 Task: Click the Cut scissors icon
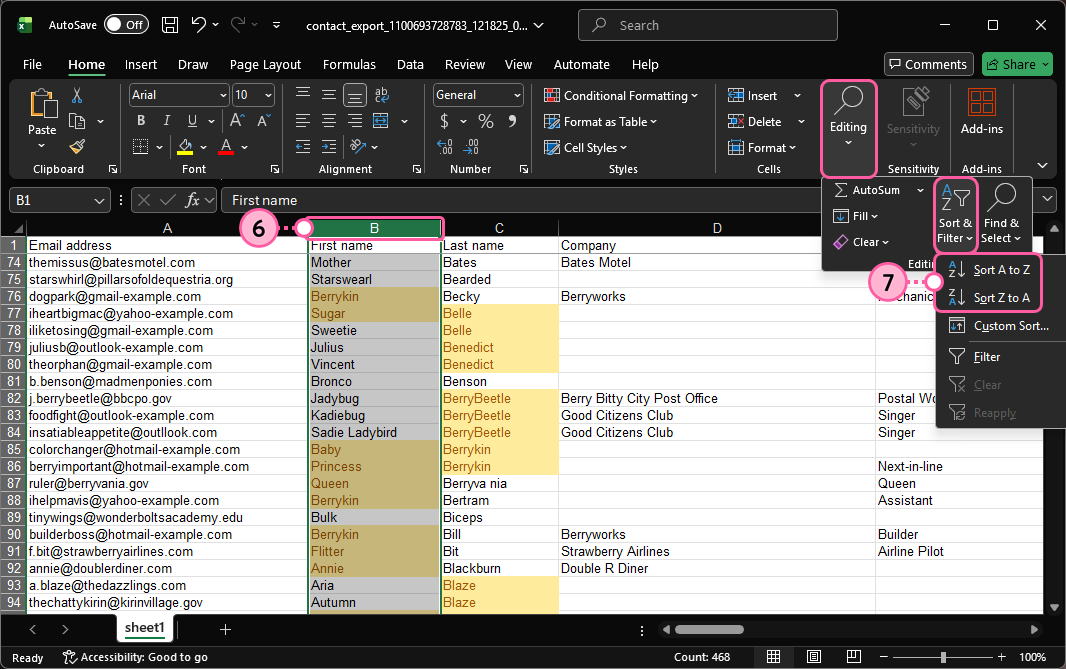coord(77,96)
